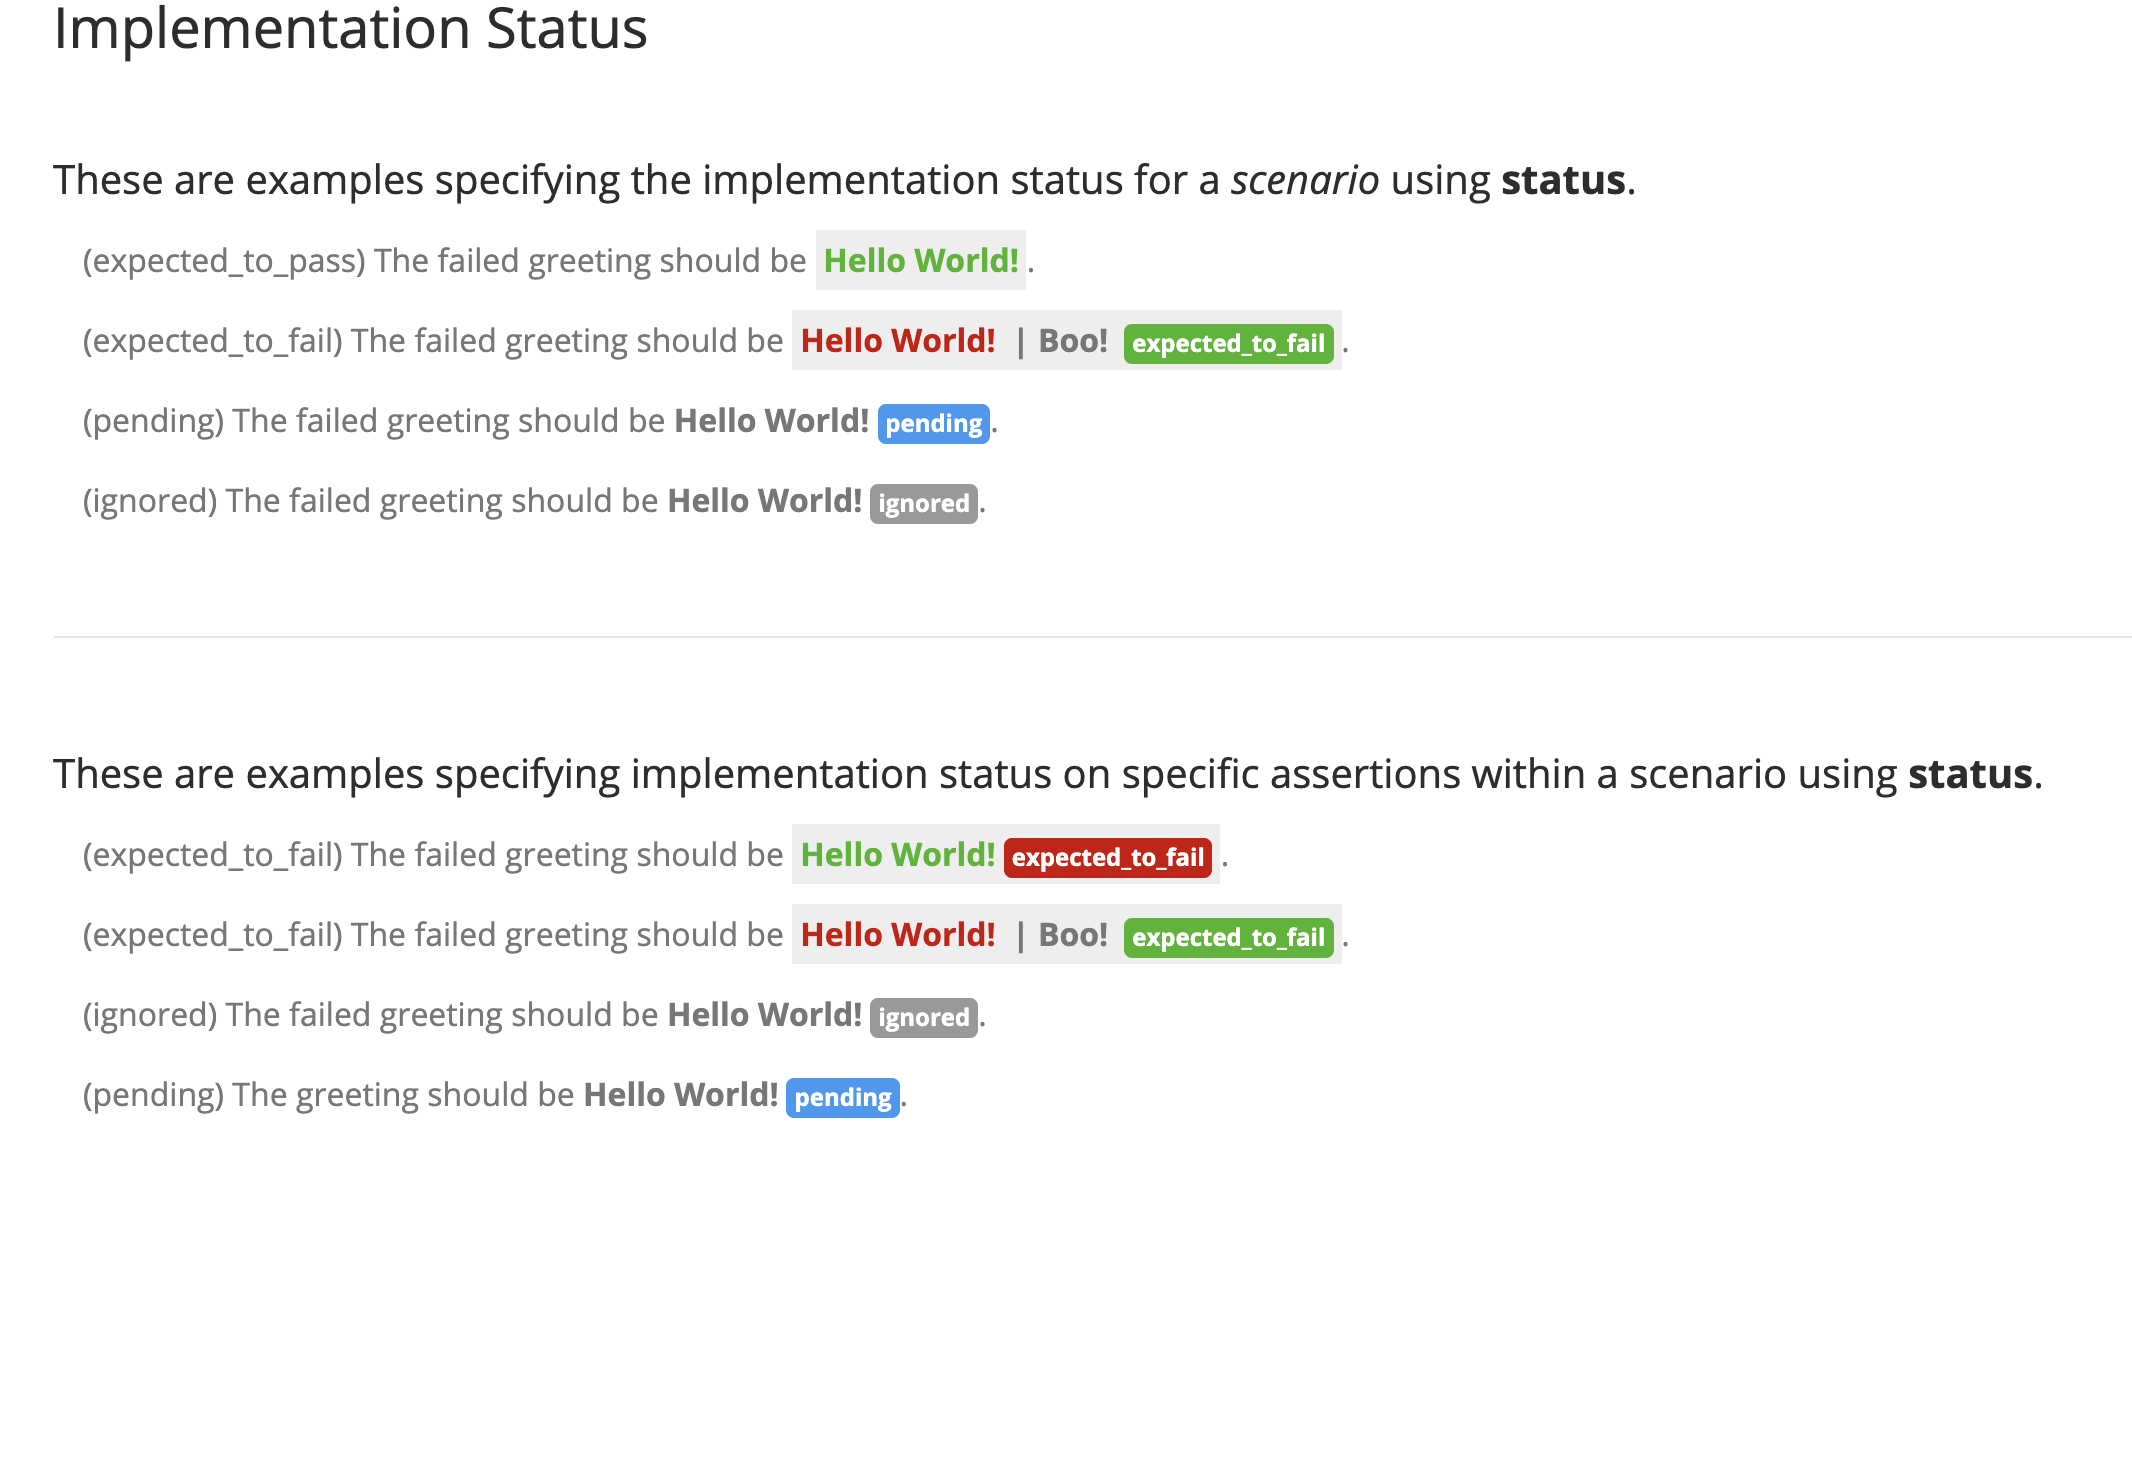Click the blue pending badge in first section
The image size is (2132, 1478).
pos(934,424)
